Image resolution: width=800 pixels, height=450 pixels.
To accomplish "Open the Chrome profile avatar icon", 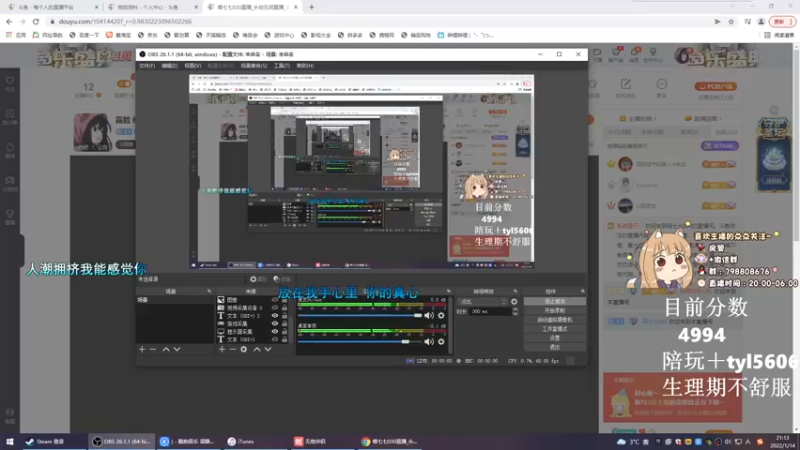I will pos(761,21).
